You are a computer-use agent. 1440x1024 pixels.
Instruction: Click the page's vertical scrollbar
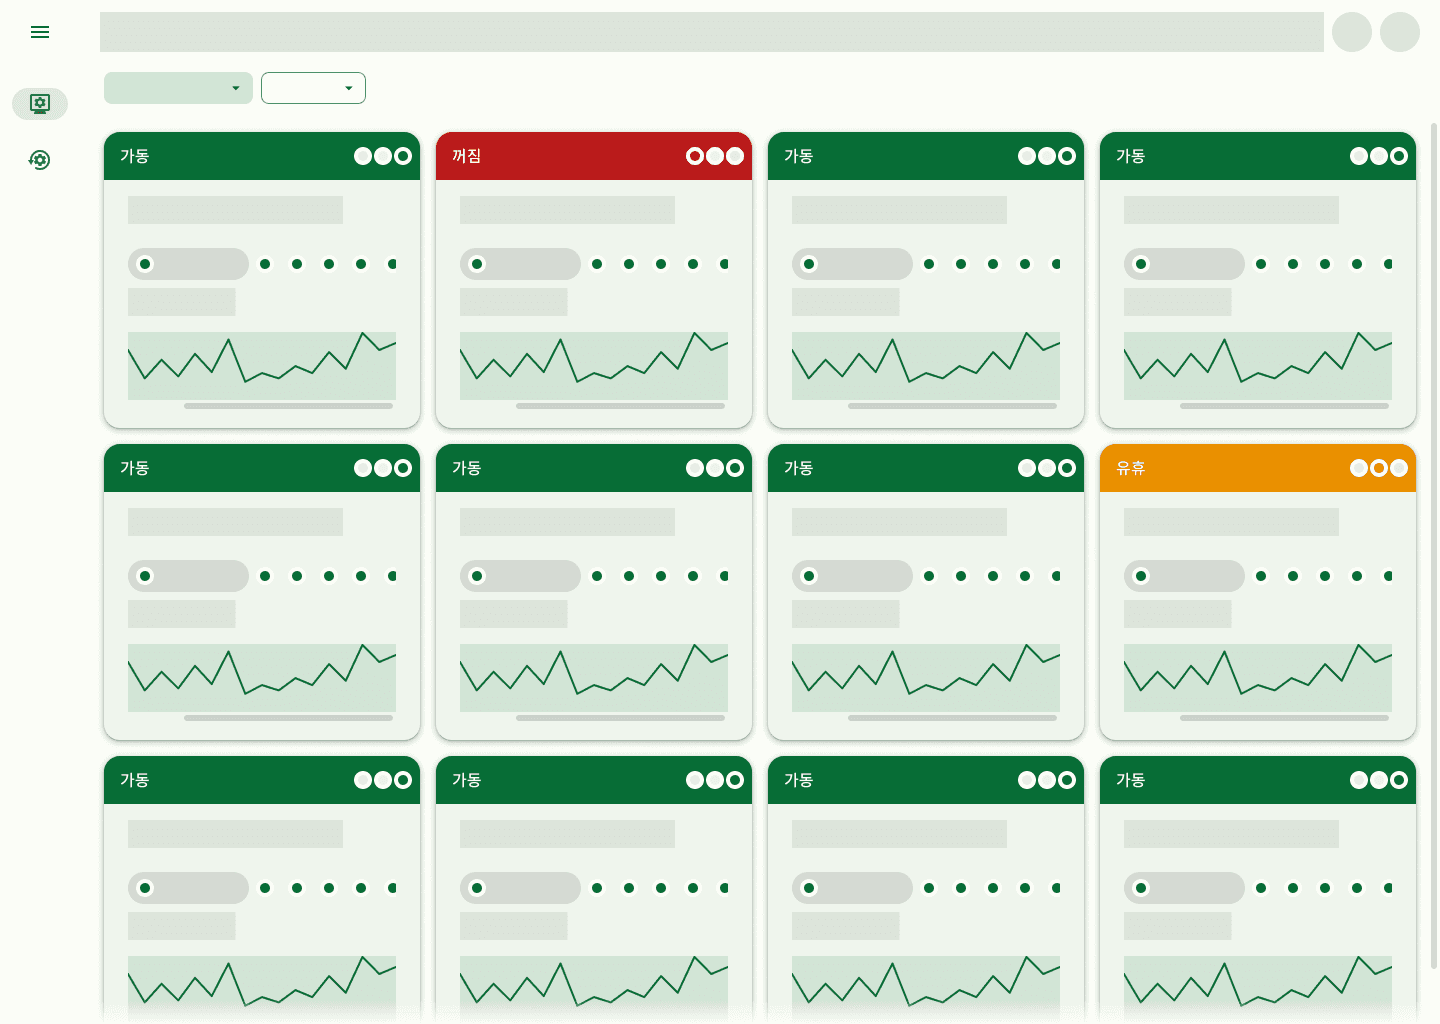tap(1434, 546)
